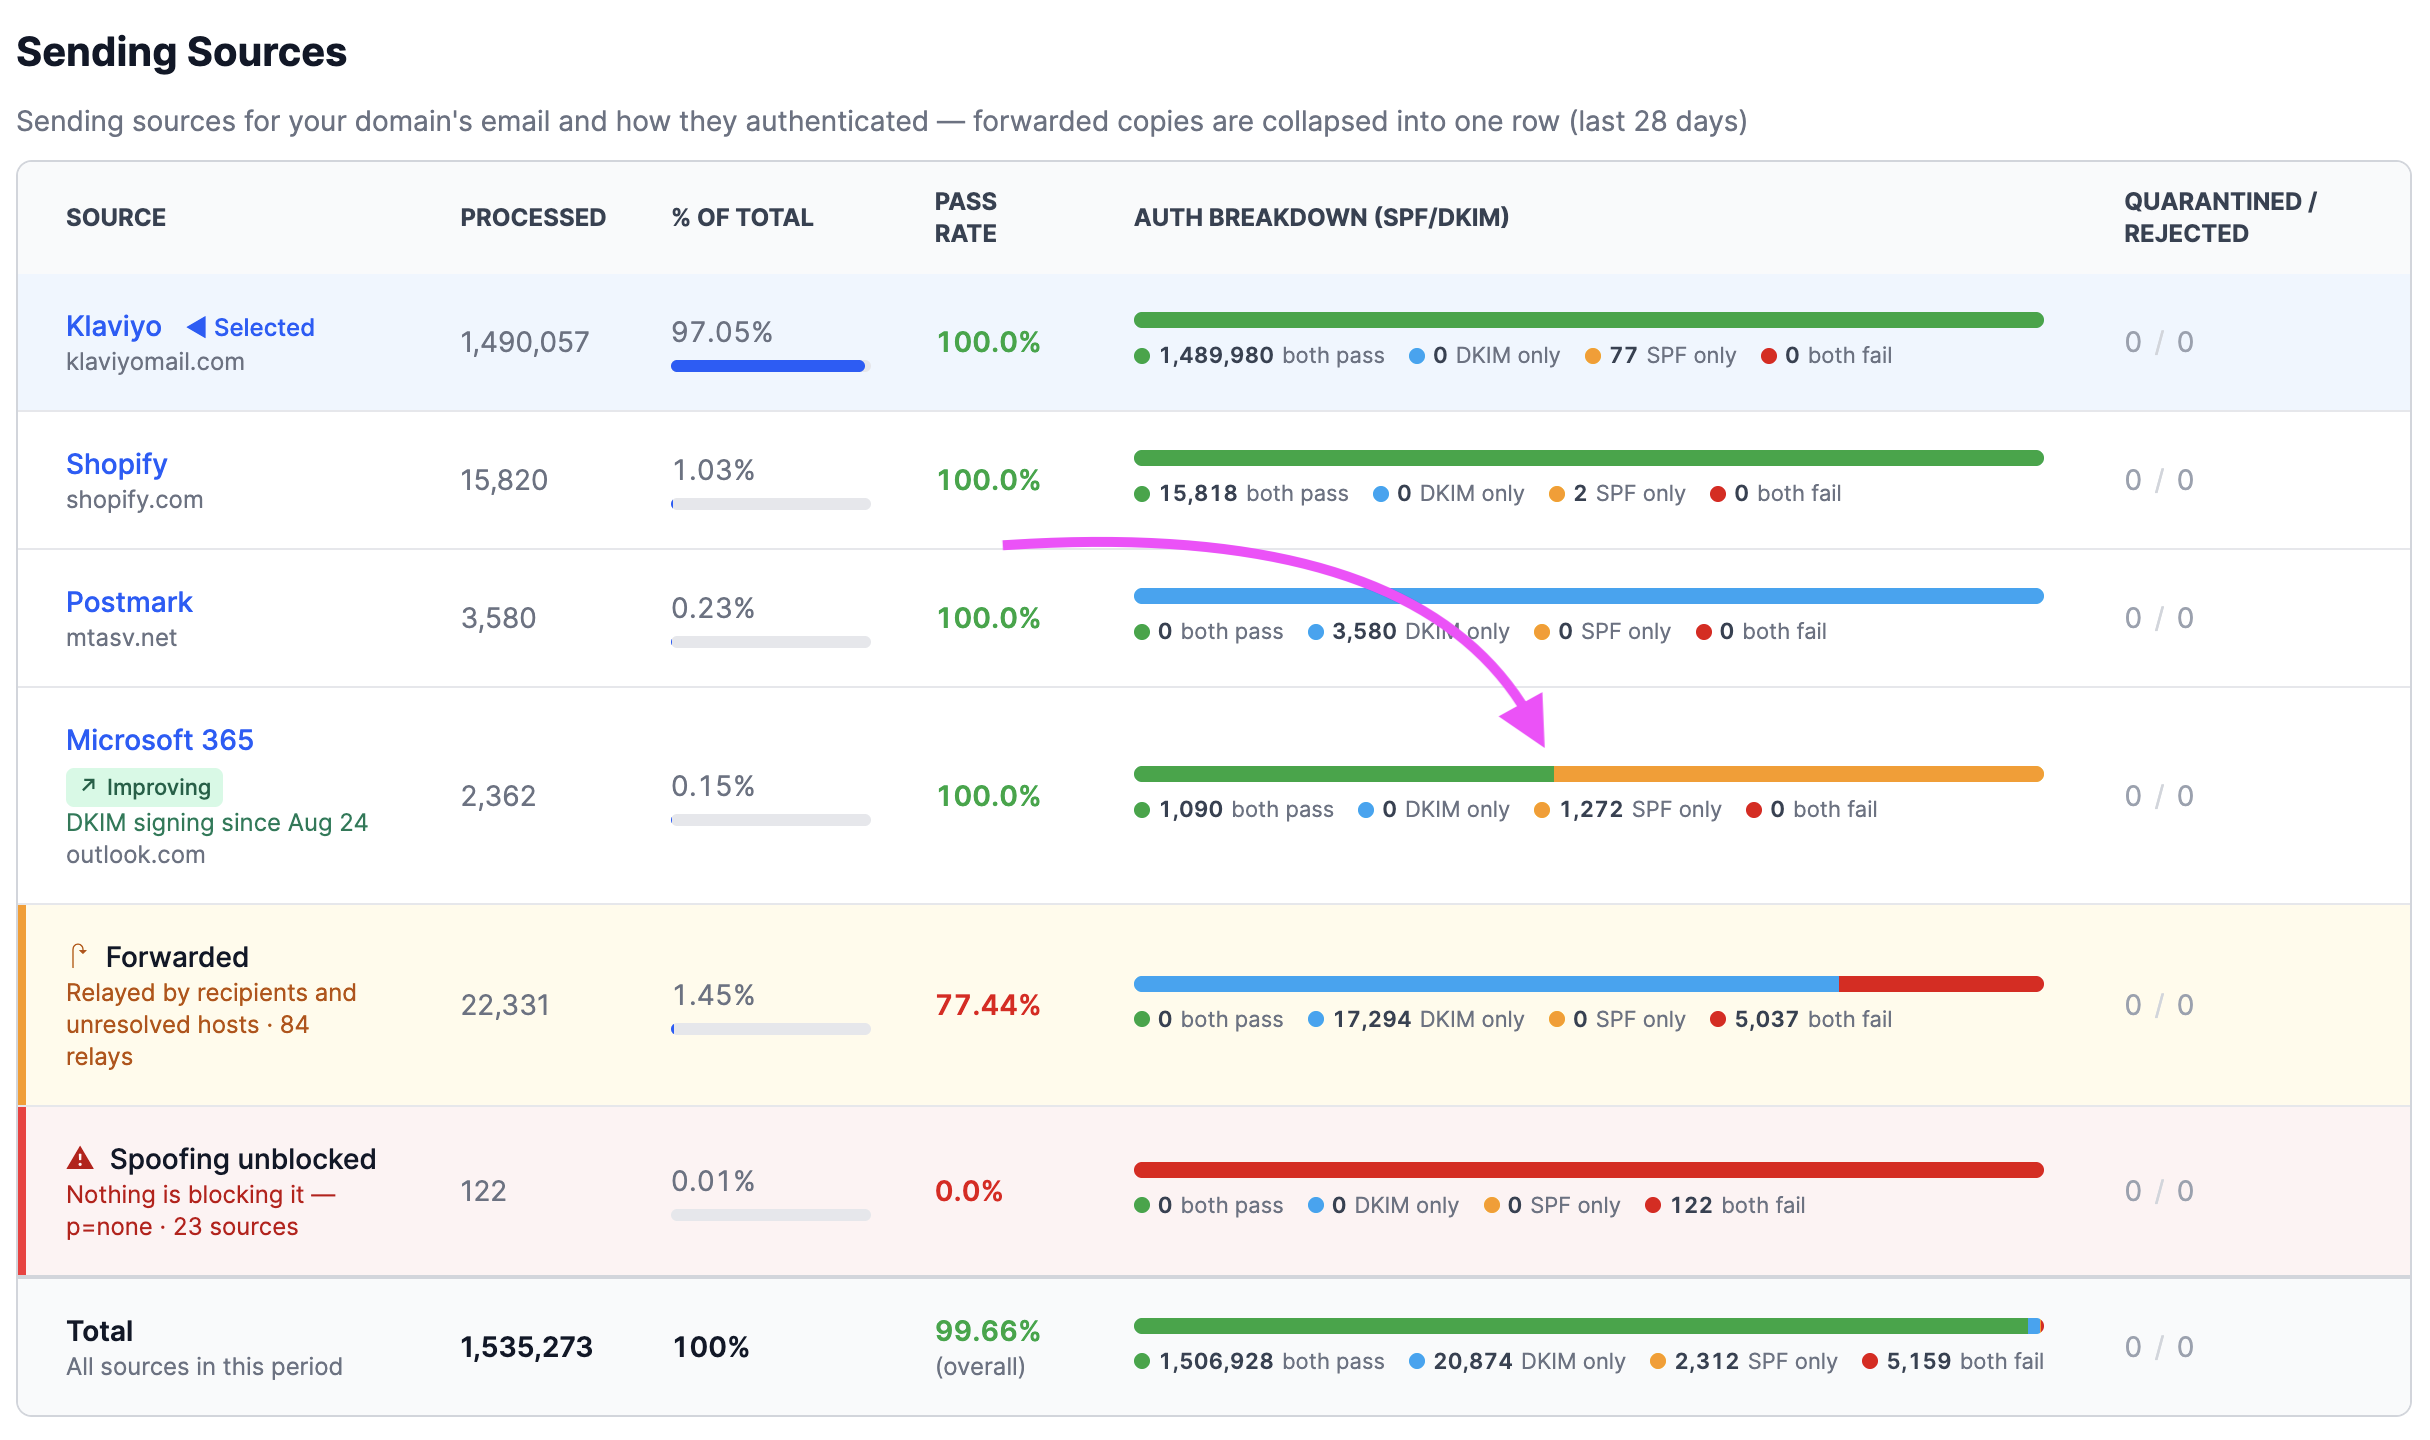The image size is (2430, 1440).
Task: Click the 77.44% pass rate in Forwarded row
Action: (988, 1005)
